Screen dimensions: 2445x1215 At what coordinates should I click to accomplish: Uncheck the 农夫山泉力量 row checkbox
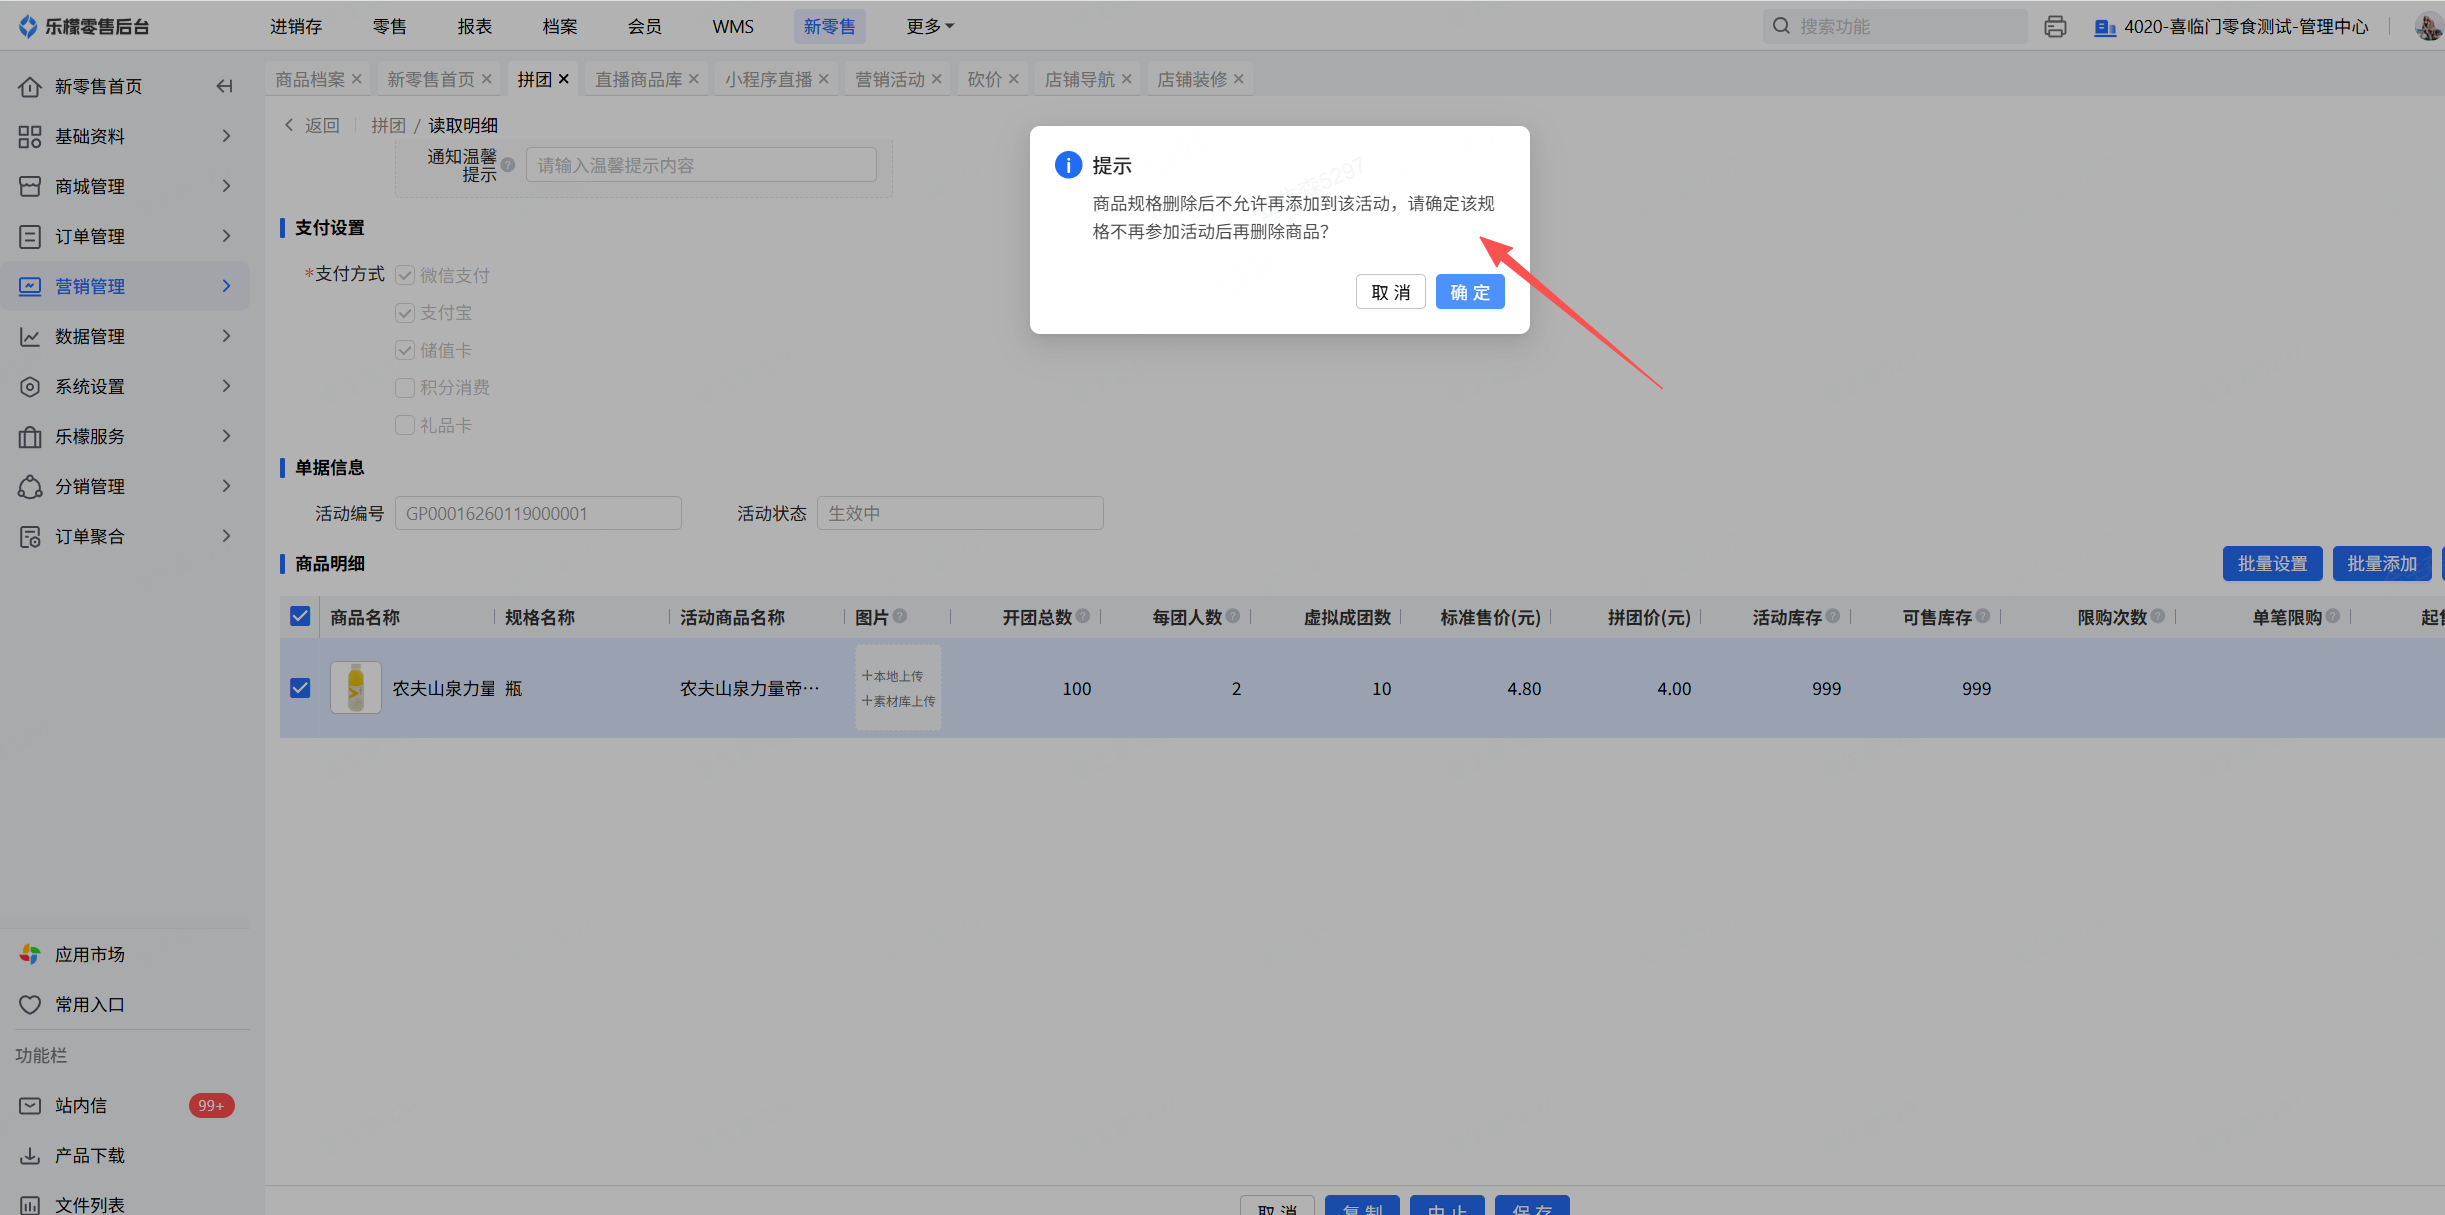(300, 688)
